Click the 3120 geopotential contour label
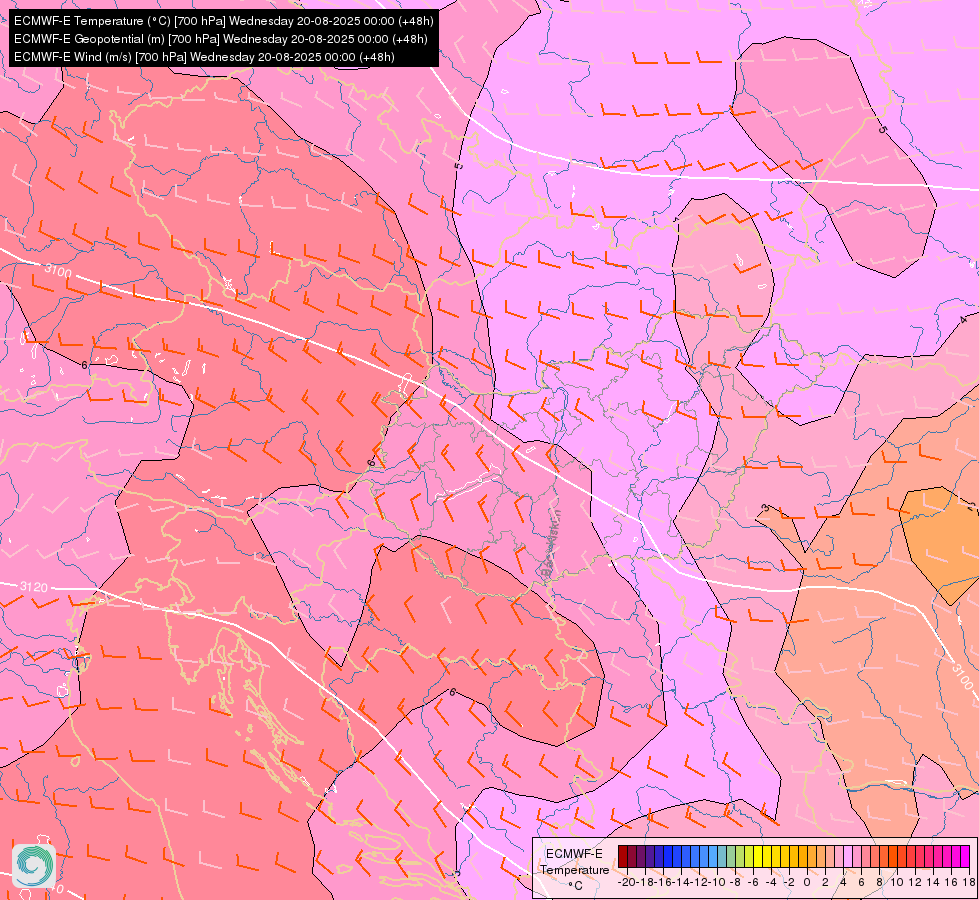This screenshot has width=979, height=900. click(34, 587)
